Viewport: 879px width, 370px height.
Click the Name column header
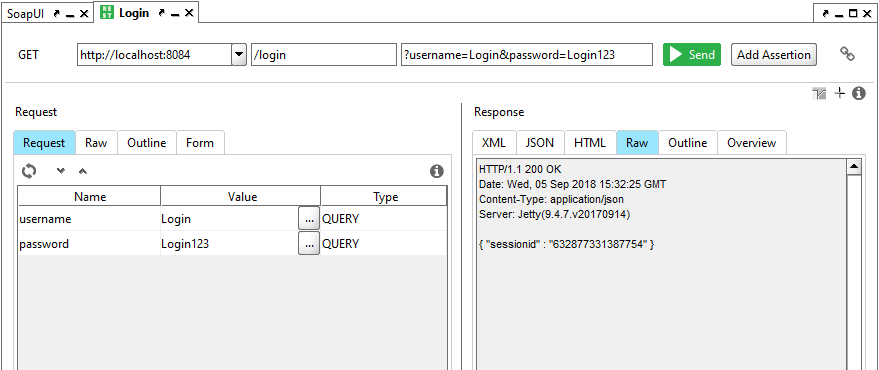pyautogui.click(x=90, y=197)
